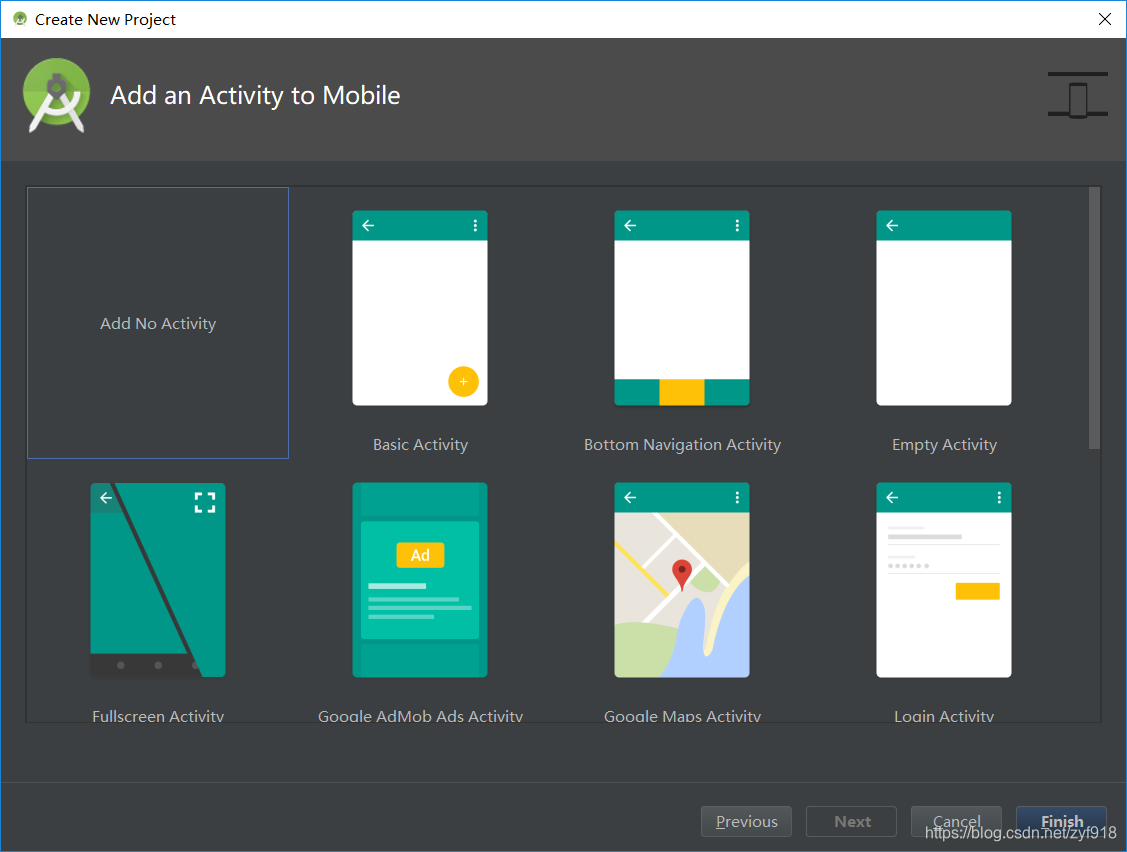Choose the Bottom Navigation Activity thumbnail
Screen dimensions: 1127x852
pos(681,308)
